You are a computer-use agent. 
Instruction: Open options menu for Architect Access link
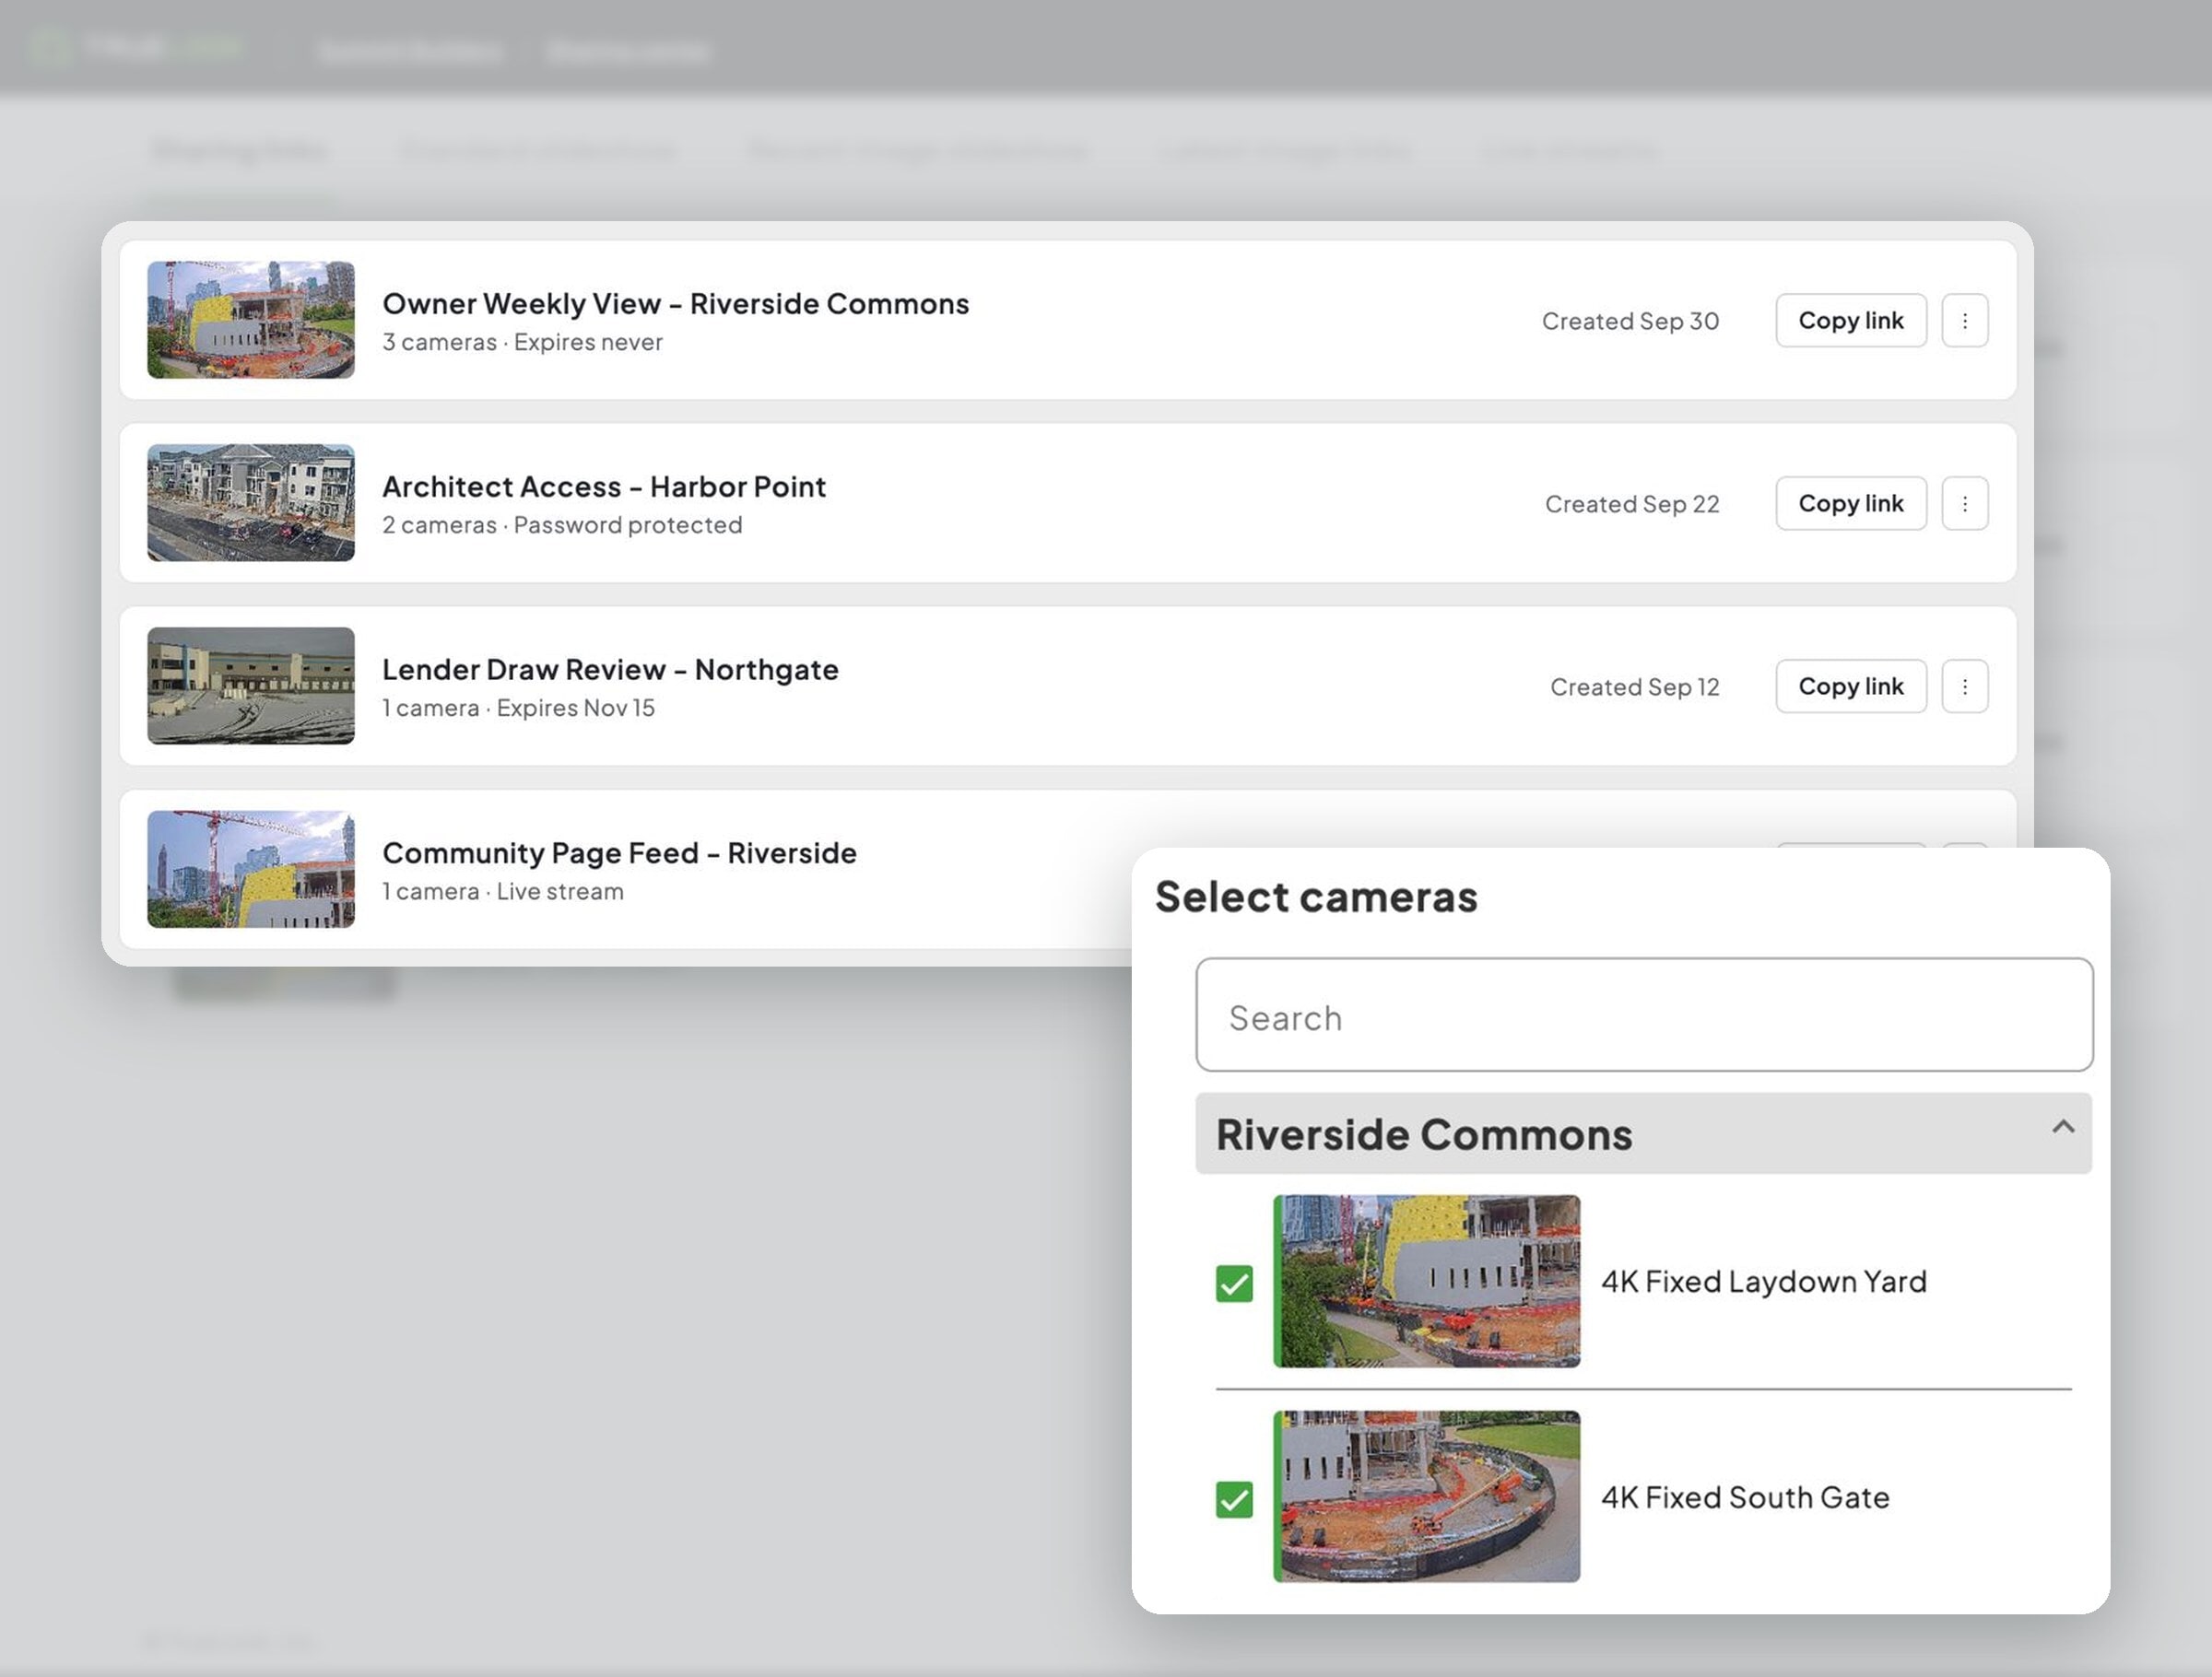point(1964,503)
